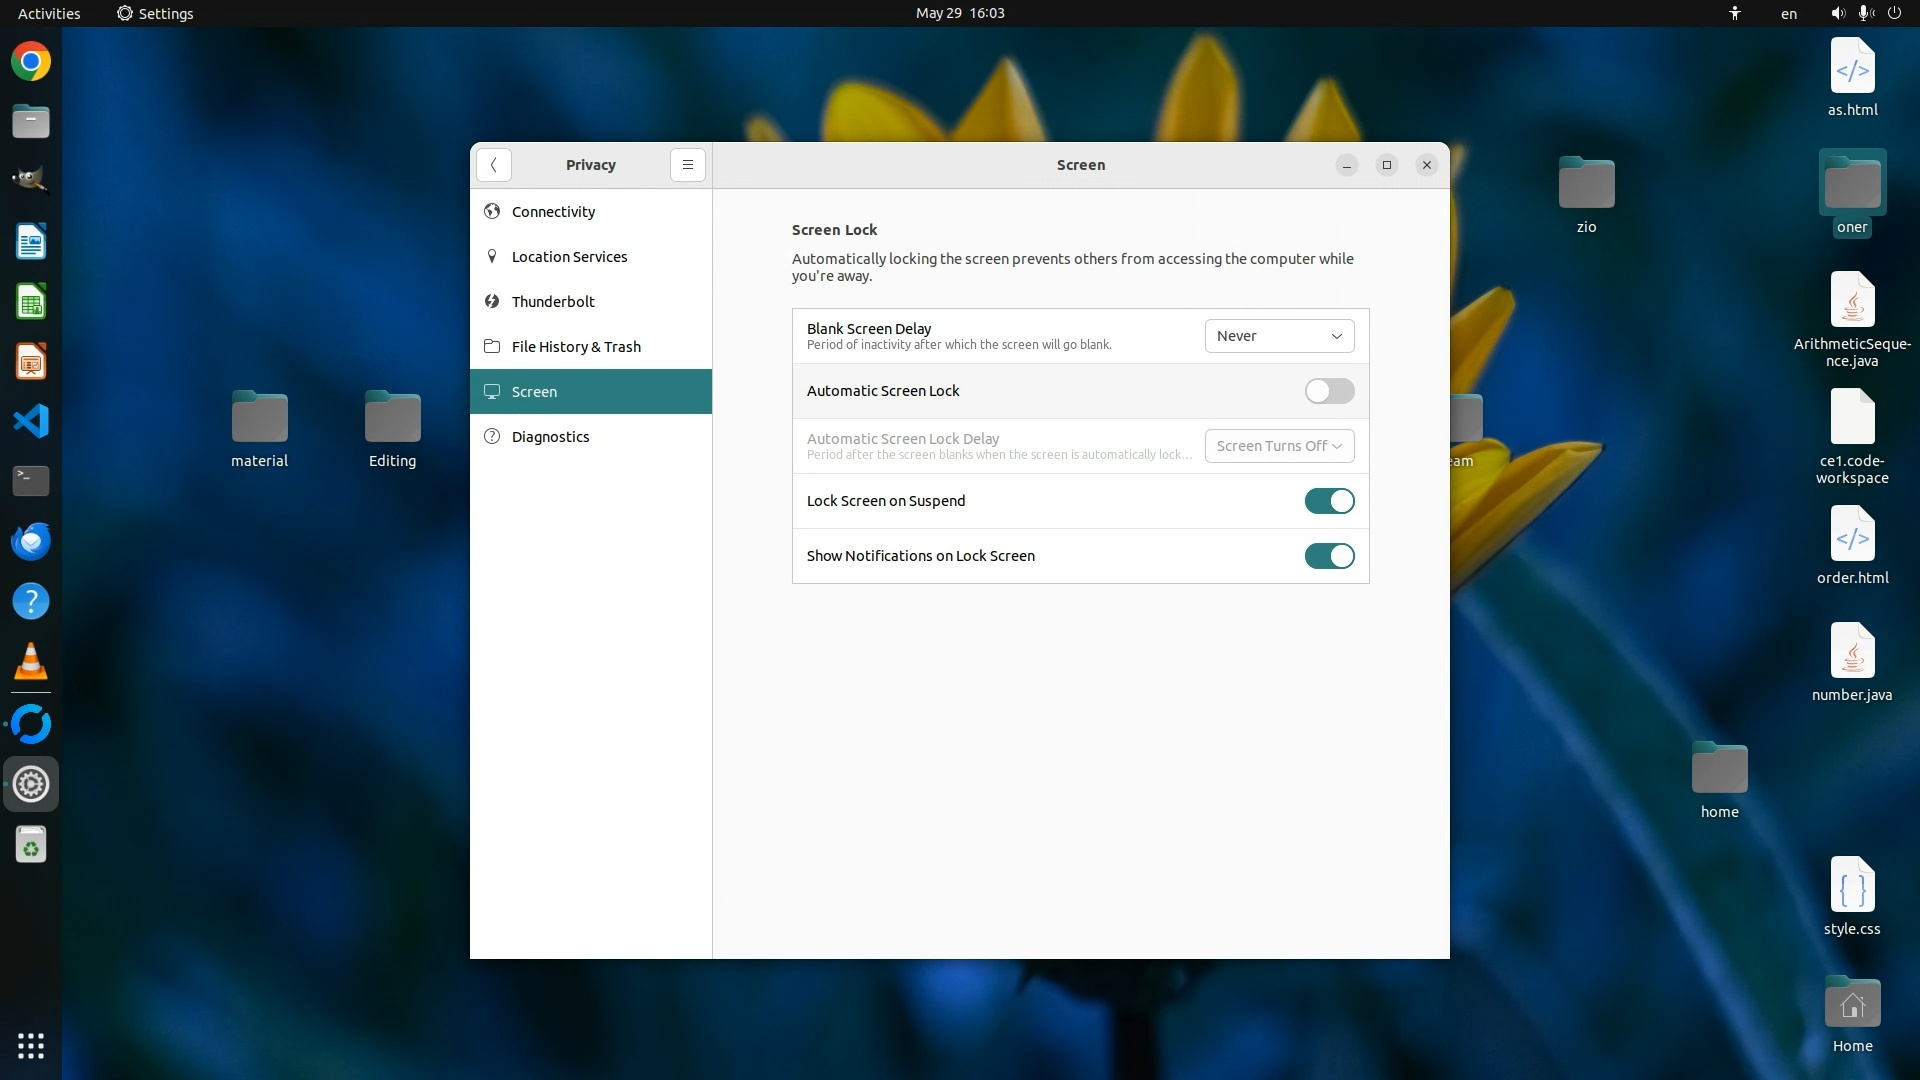Launch VLC media player from the dock
This screenshot has height=1080, width=1920.
tap(31, 661)
